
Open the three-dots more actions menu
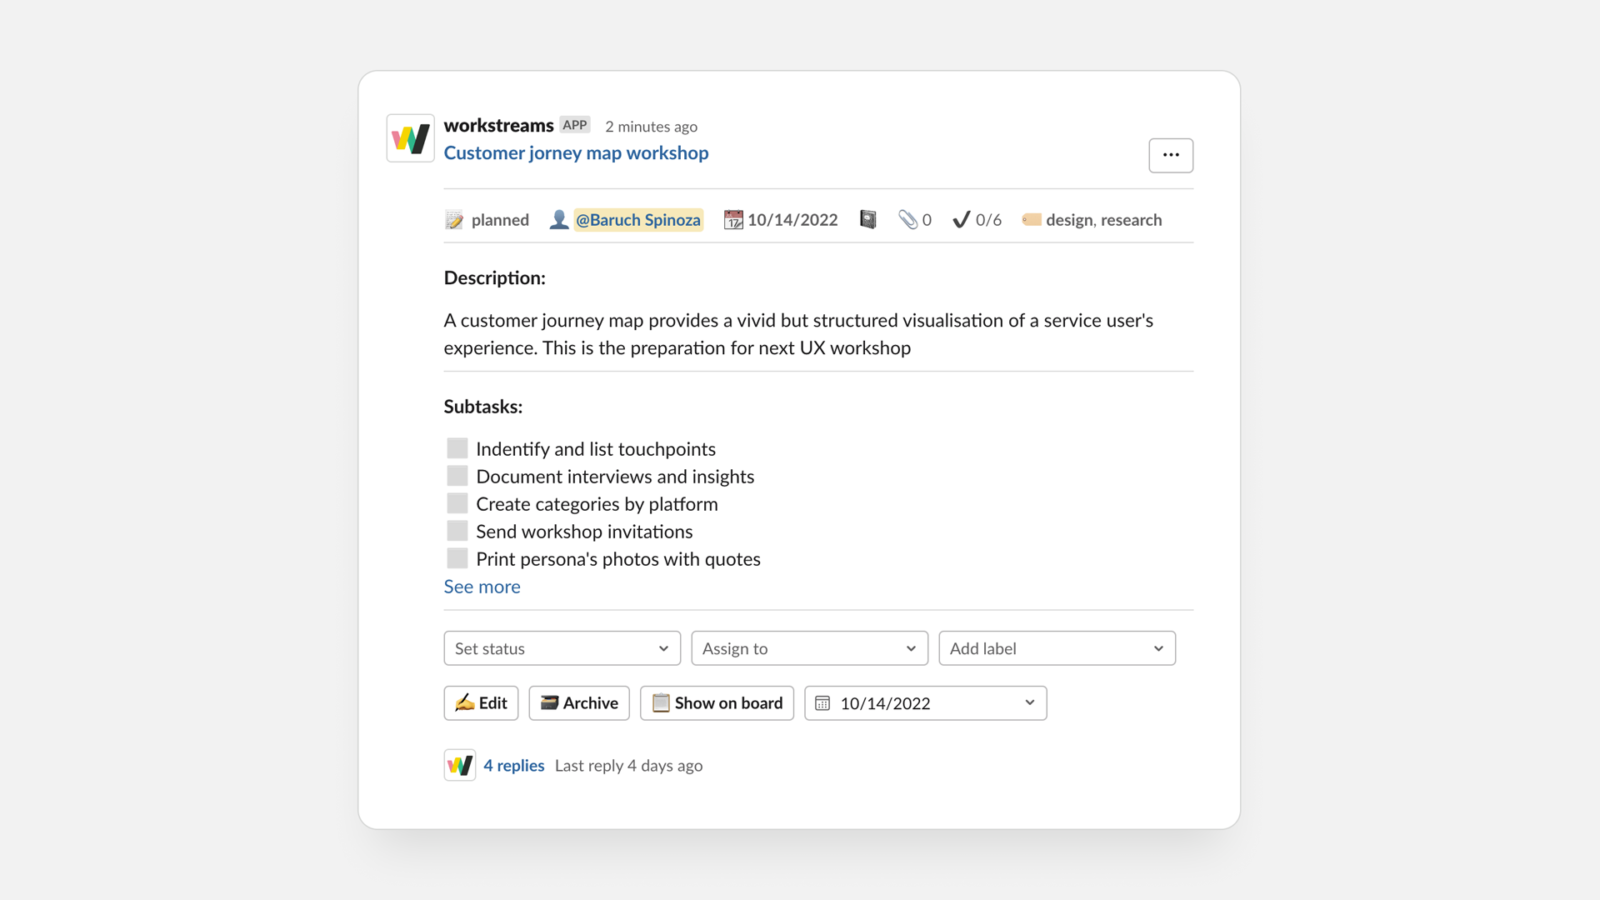[x=1170, y=155]
